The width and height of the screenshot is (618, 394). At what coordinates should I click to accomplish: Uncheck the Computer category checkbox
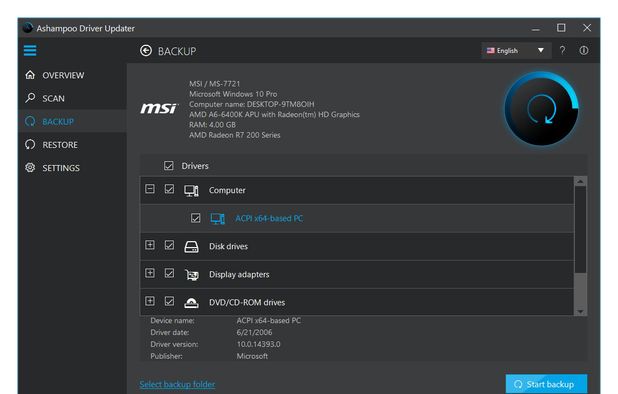[x=169, y=189]
